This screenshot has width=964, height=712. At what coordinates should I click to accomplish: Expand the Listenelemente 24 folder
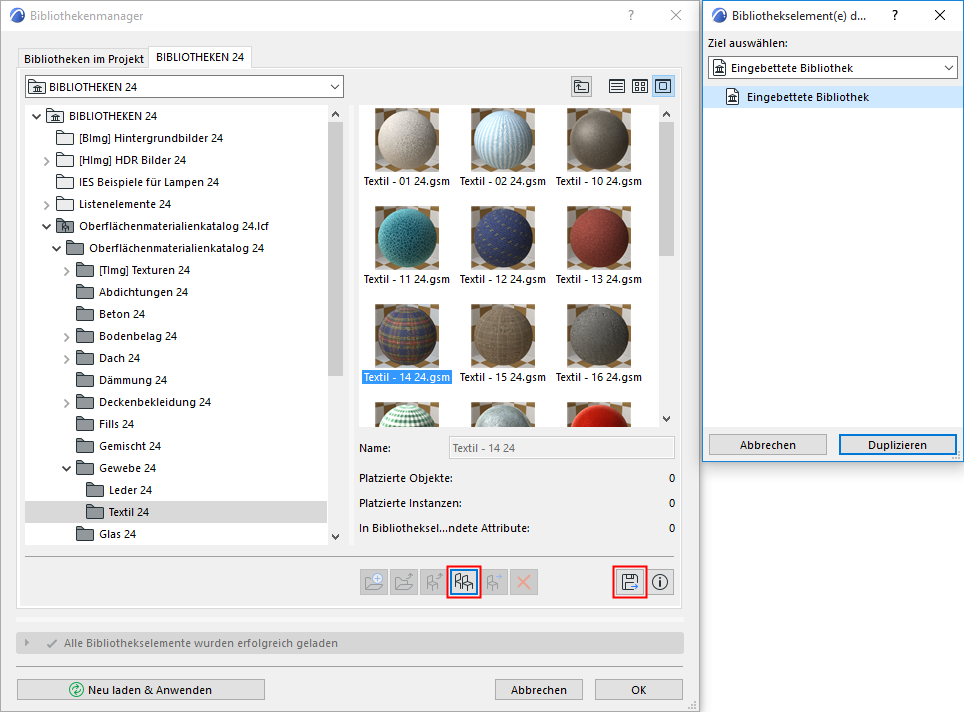tap(47, 205)
